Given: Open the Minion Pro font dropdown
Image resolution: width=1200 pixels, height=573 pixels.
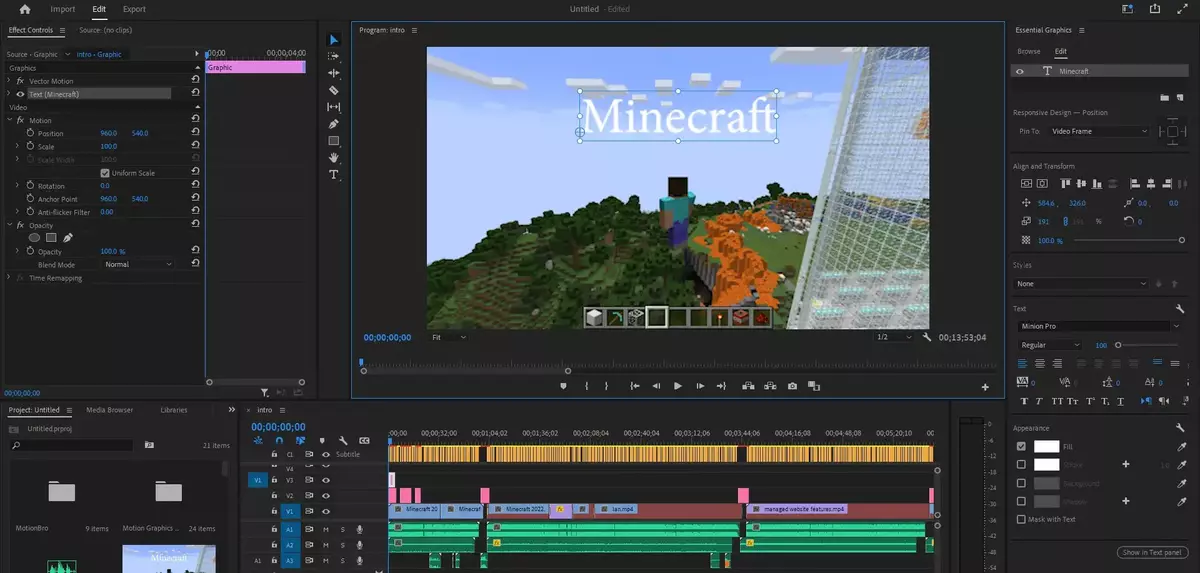Looking at the screenshot, I should pos(1098,326).
